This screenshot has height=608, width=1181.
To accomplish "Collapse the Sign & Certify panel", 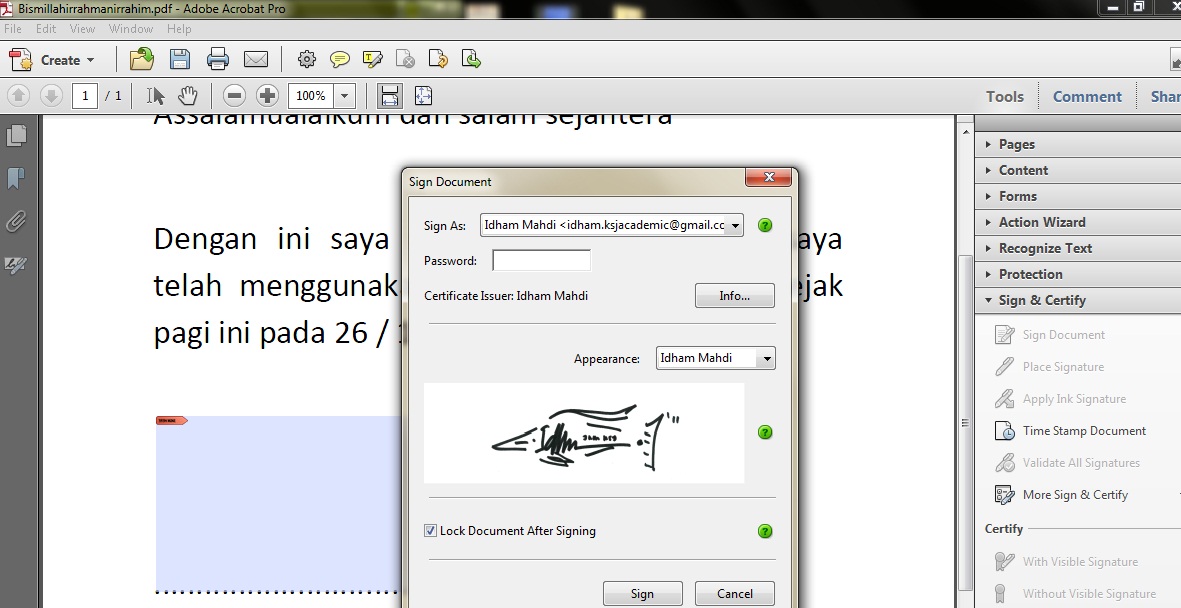I will tap(1078, 300).
